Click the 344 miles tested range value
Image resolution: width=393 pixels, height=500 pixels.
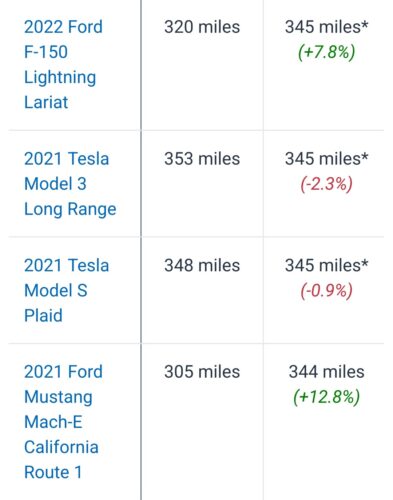pos(327,372)
